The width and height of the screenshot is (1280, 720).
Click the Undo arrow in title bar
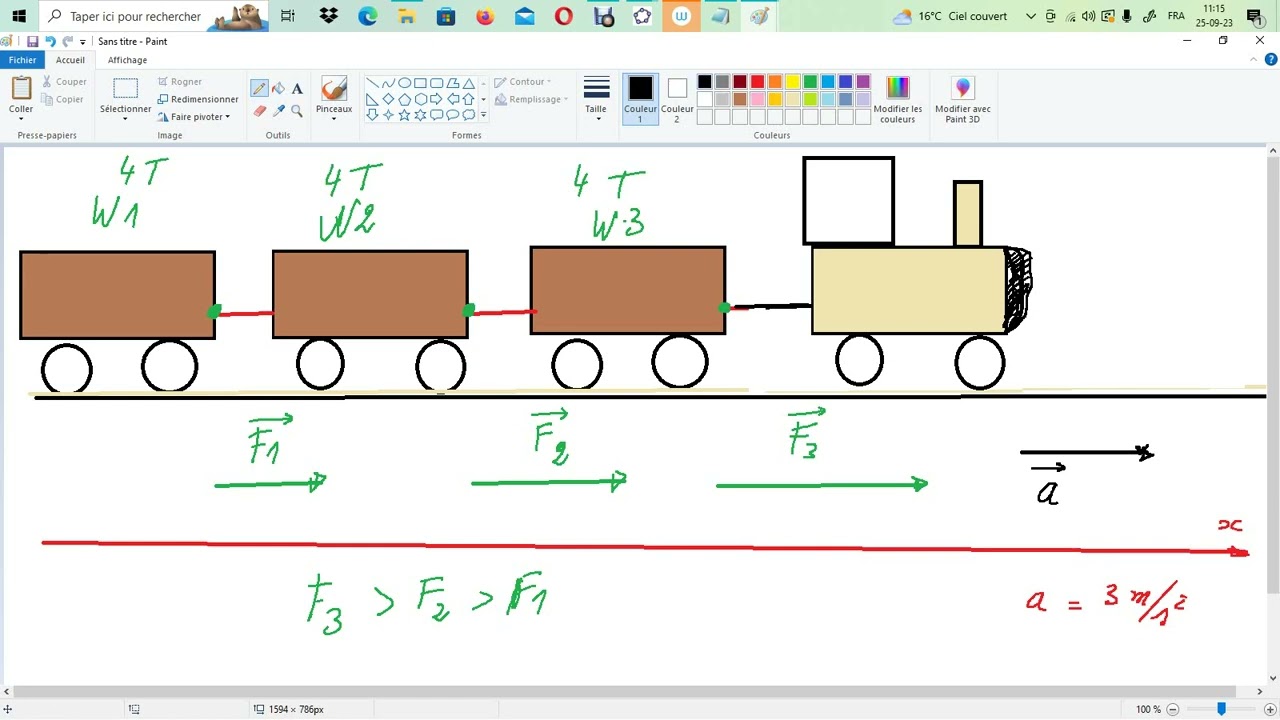(50, 41)
